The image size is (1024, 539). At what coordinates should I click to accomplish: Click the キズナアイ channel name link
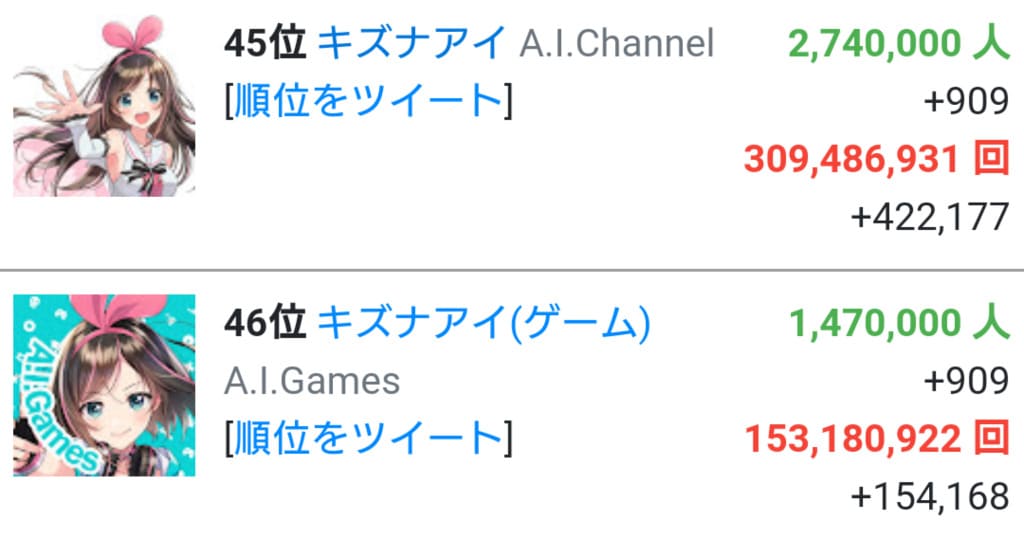click(411, 43)
